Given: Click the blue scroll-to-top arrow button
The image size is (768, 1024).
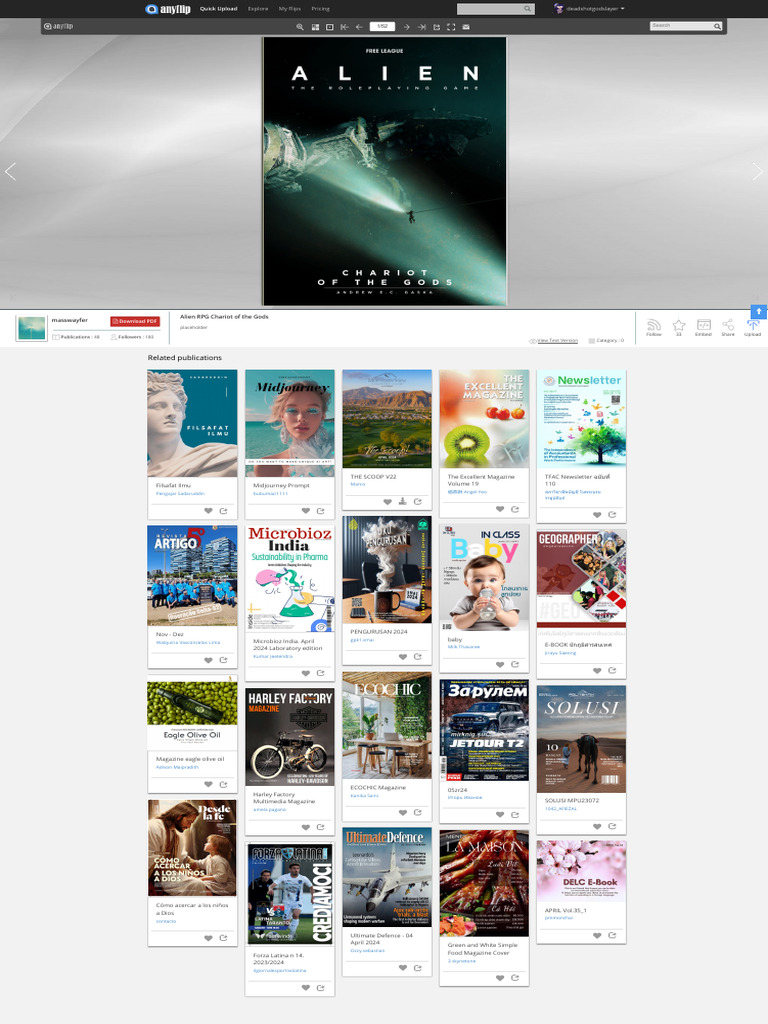Looking at the screenshot, I should pyautogui.click(x=758, y=312).
